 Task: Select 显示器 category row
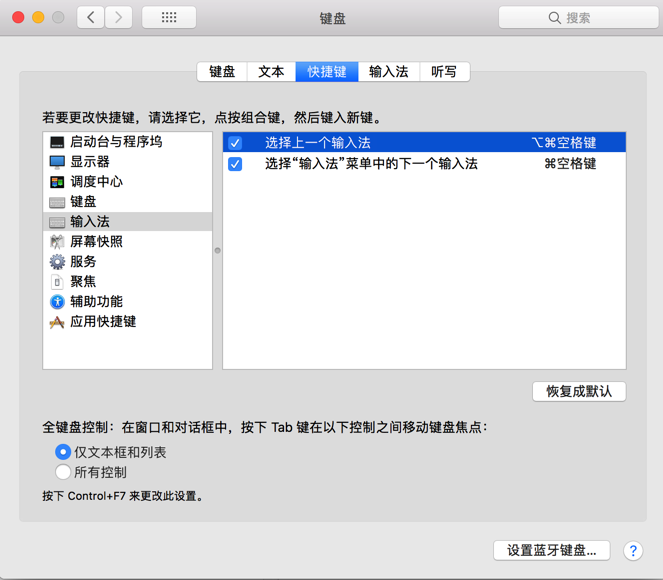[x=127, y=162]
